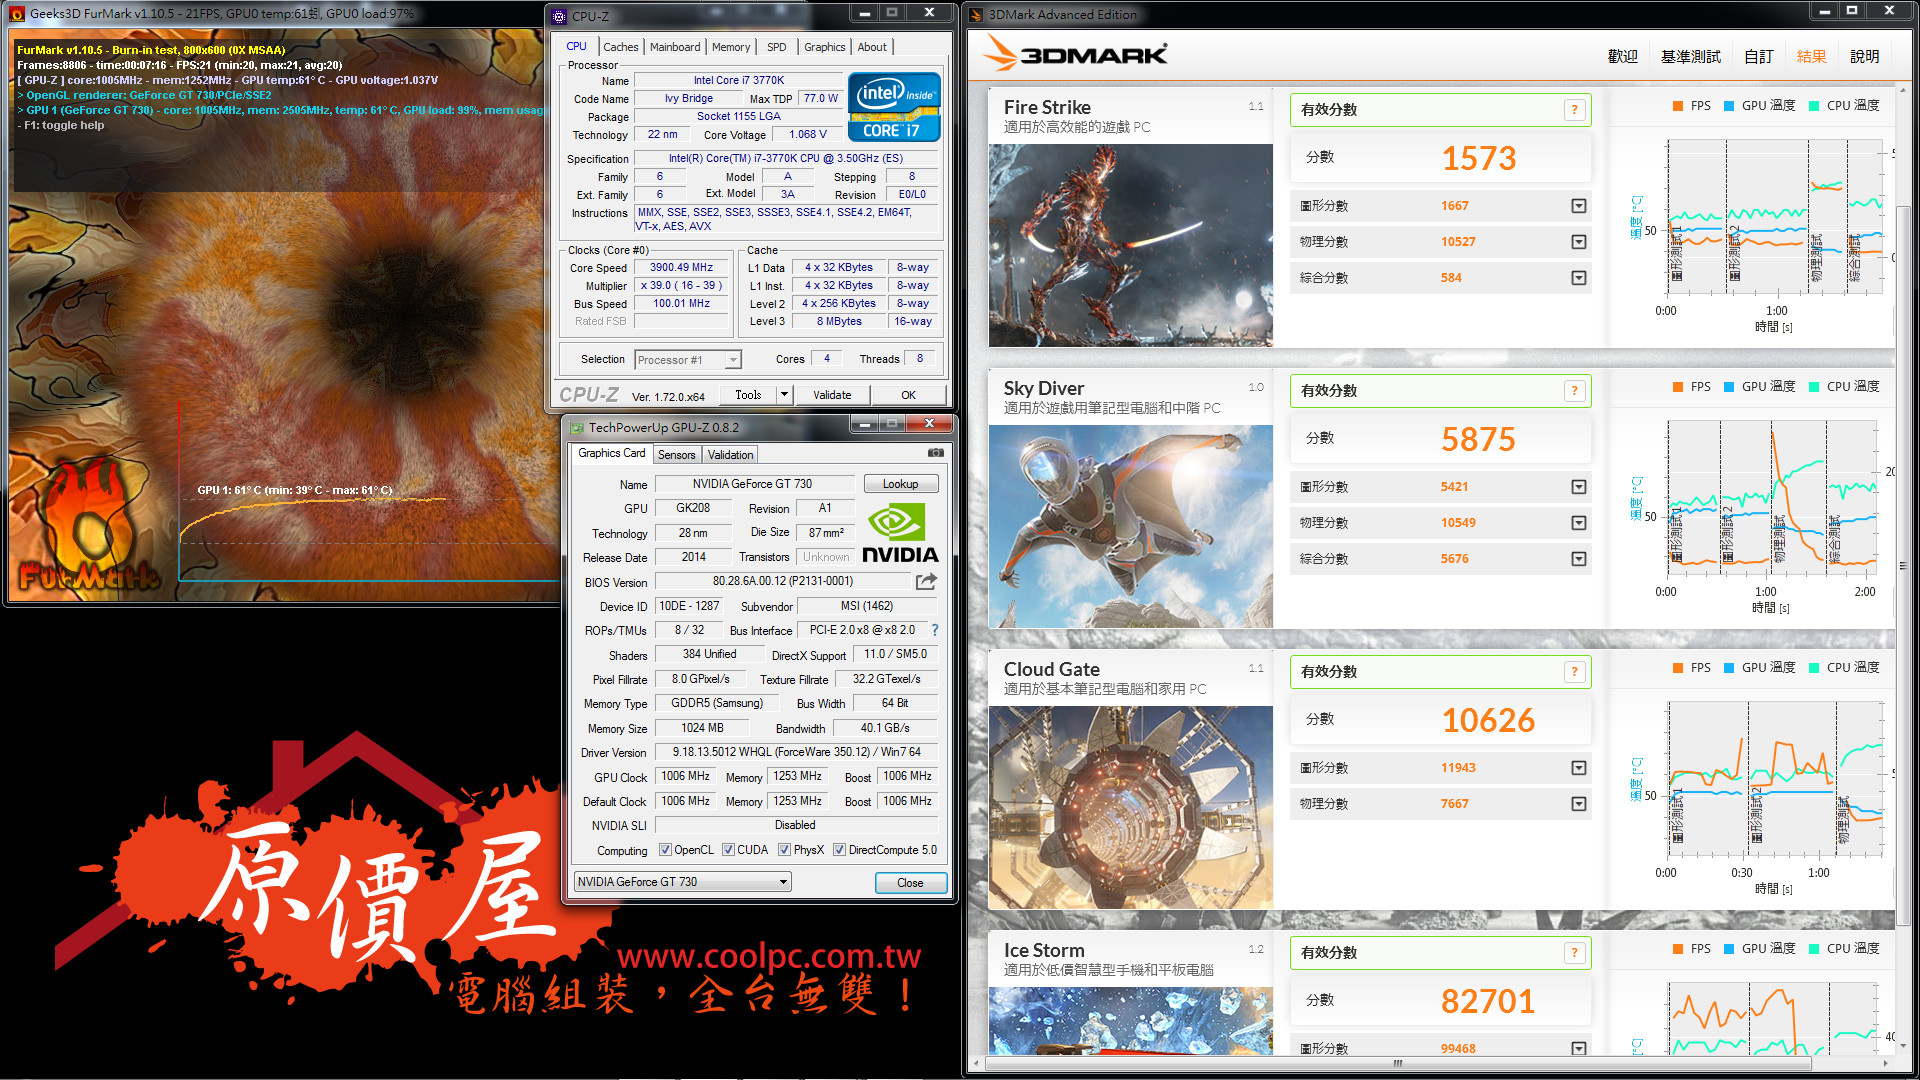Toggle the DirectCompute 5.0 checkbox

[839, 850]
